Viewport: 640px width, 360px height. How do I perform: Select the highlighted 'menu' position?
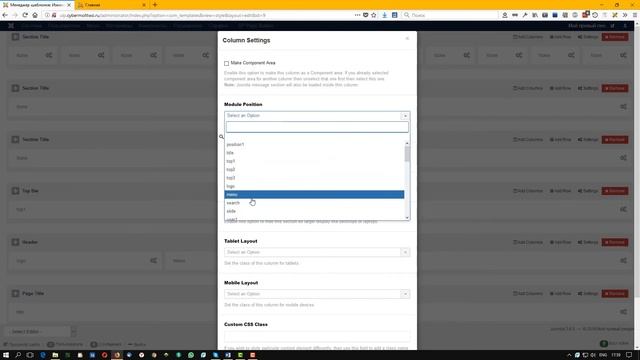pos(314,194)
